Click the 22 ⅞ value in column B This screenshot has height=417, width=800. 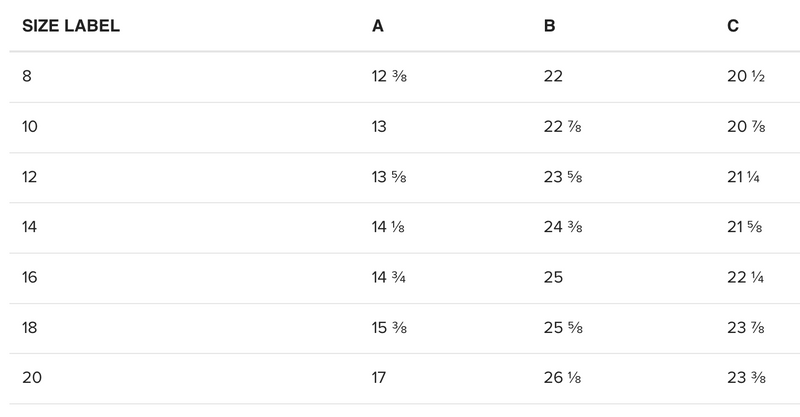563,127
